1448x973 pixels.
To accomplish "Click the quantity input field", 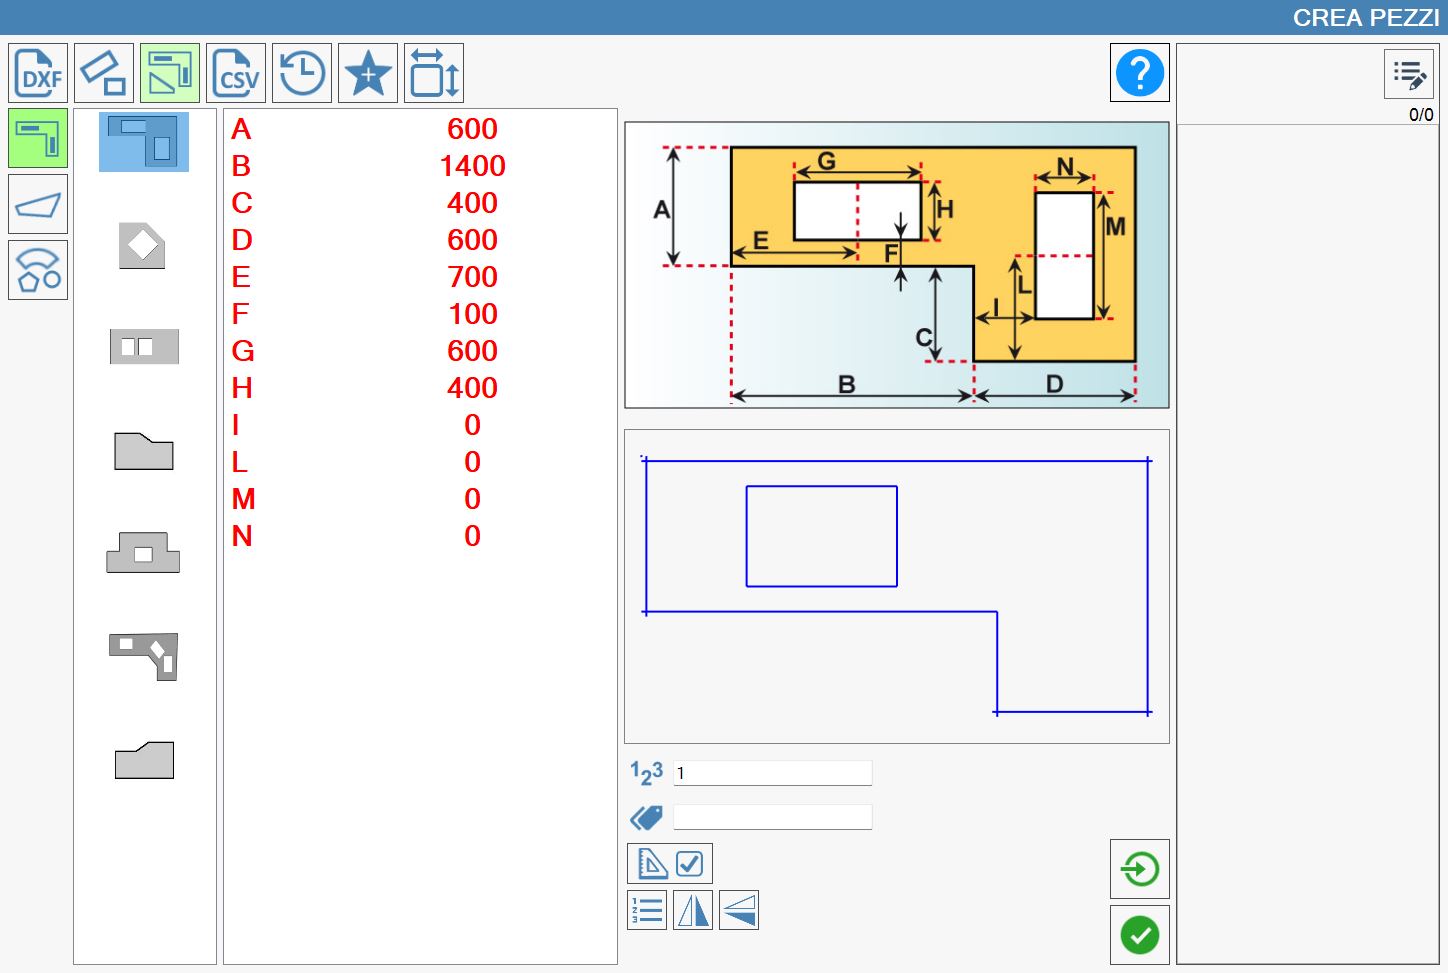I will click(x=773, y=773).
